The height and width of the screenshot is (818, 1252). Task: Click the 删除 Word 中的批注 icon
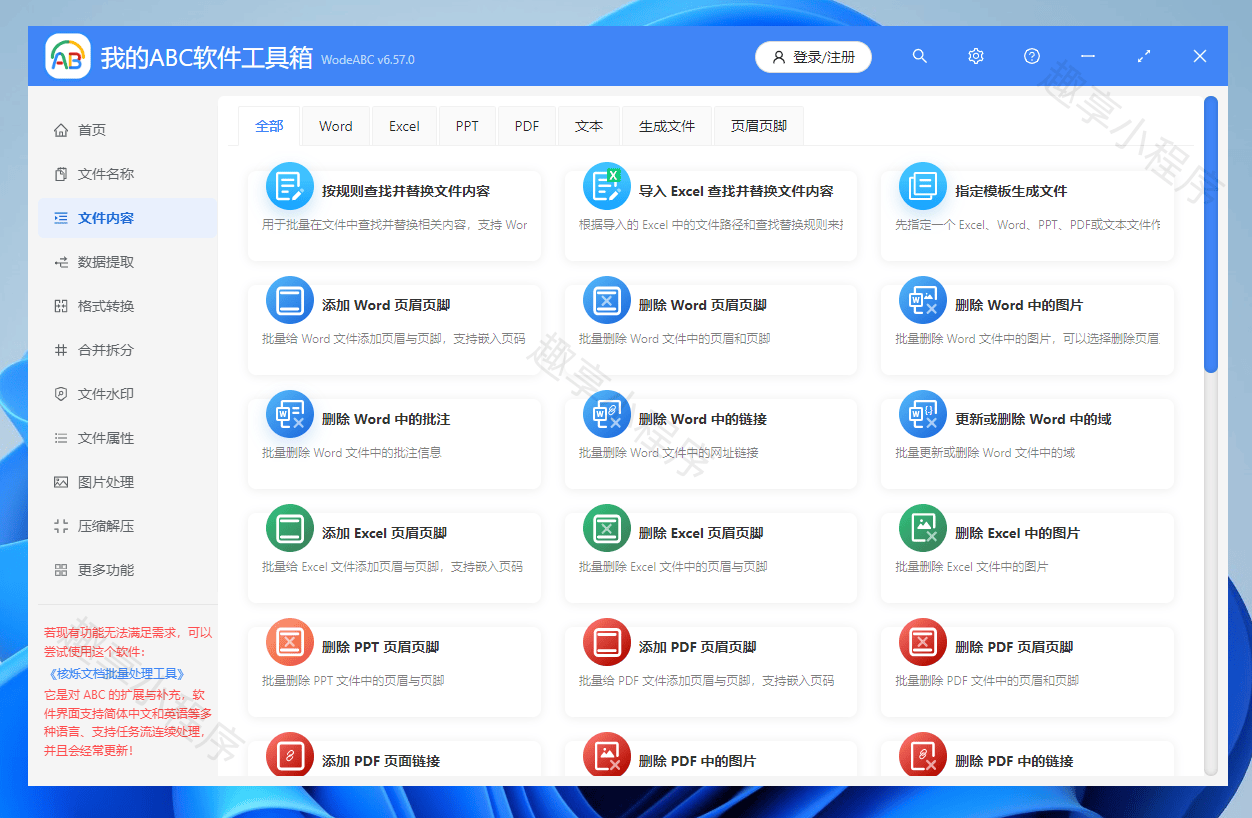click(x=290, y=414)
